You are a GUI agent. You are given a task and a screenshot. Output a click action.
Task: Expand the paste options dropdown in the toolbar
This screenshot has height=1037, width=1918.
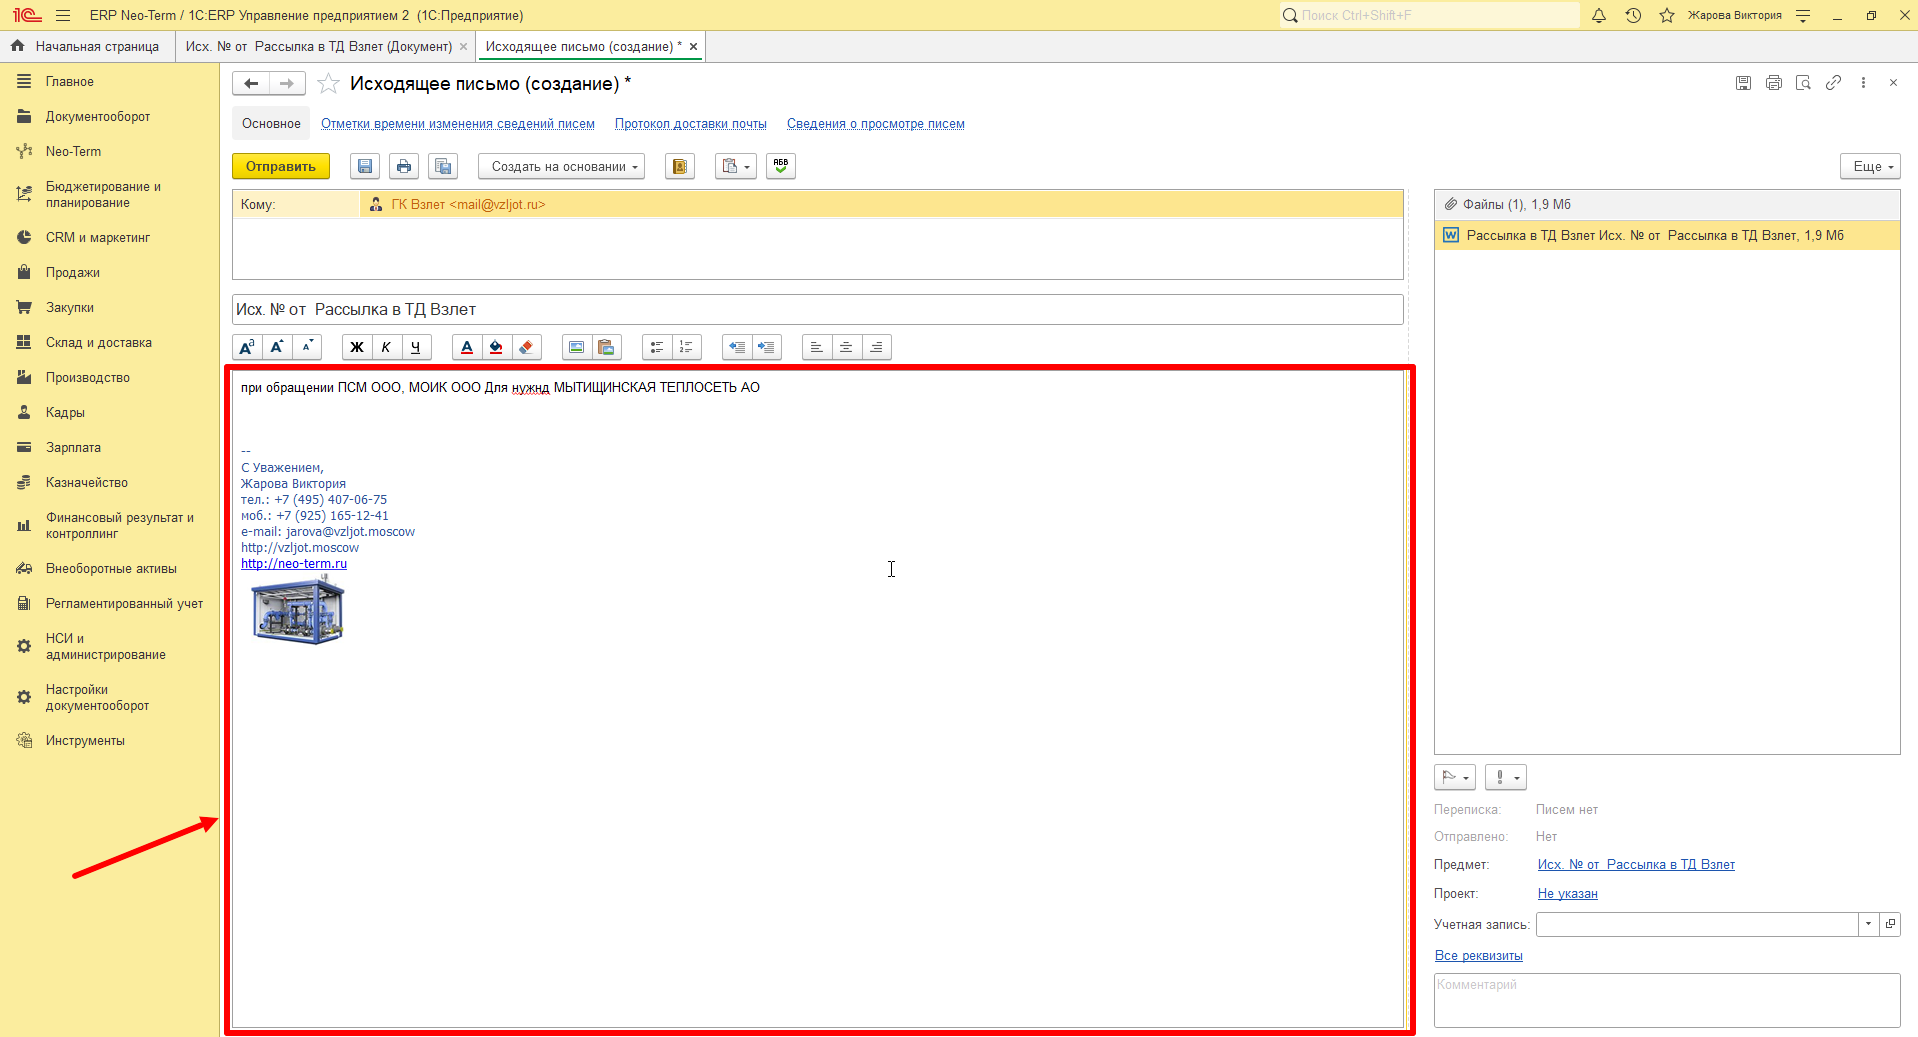point(736,167)
